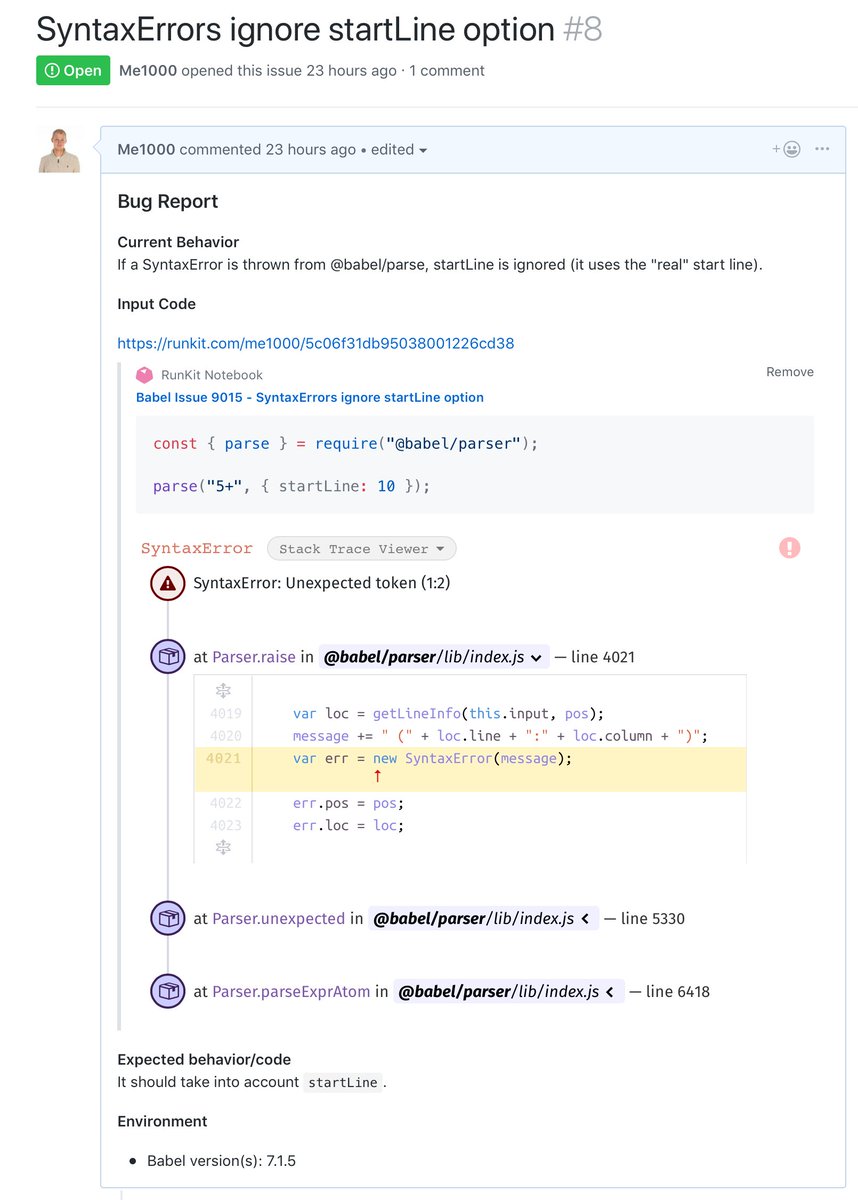The height and width of the screenshot is (1200, 858).
Task: Click the warning triangle beside SyntaxError message
Action: 167,583
